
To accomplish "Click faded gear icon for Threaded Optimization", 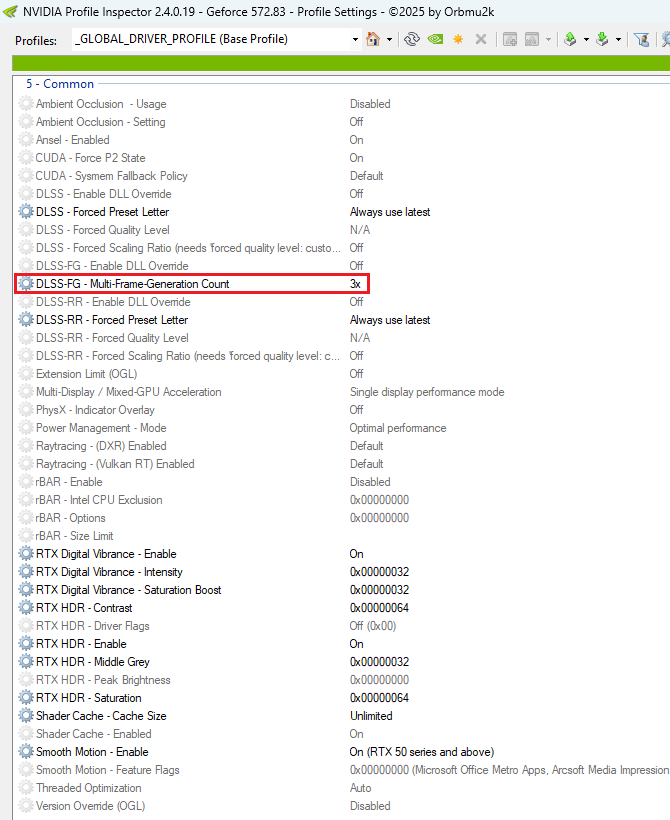I will point(26,788).
